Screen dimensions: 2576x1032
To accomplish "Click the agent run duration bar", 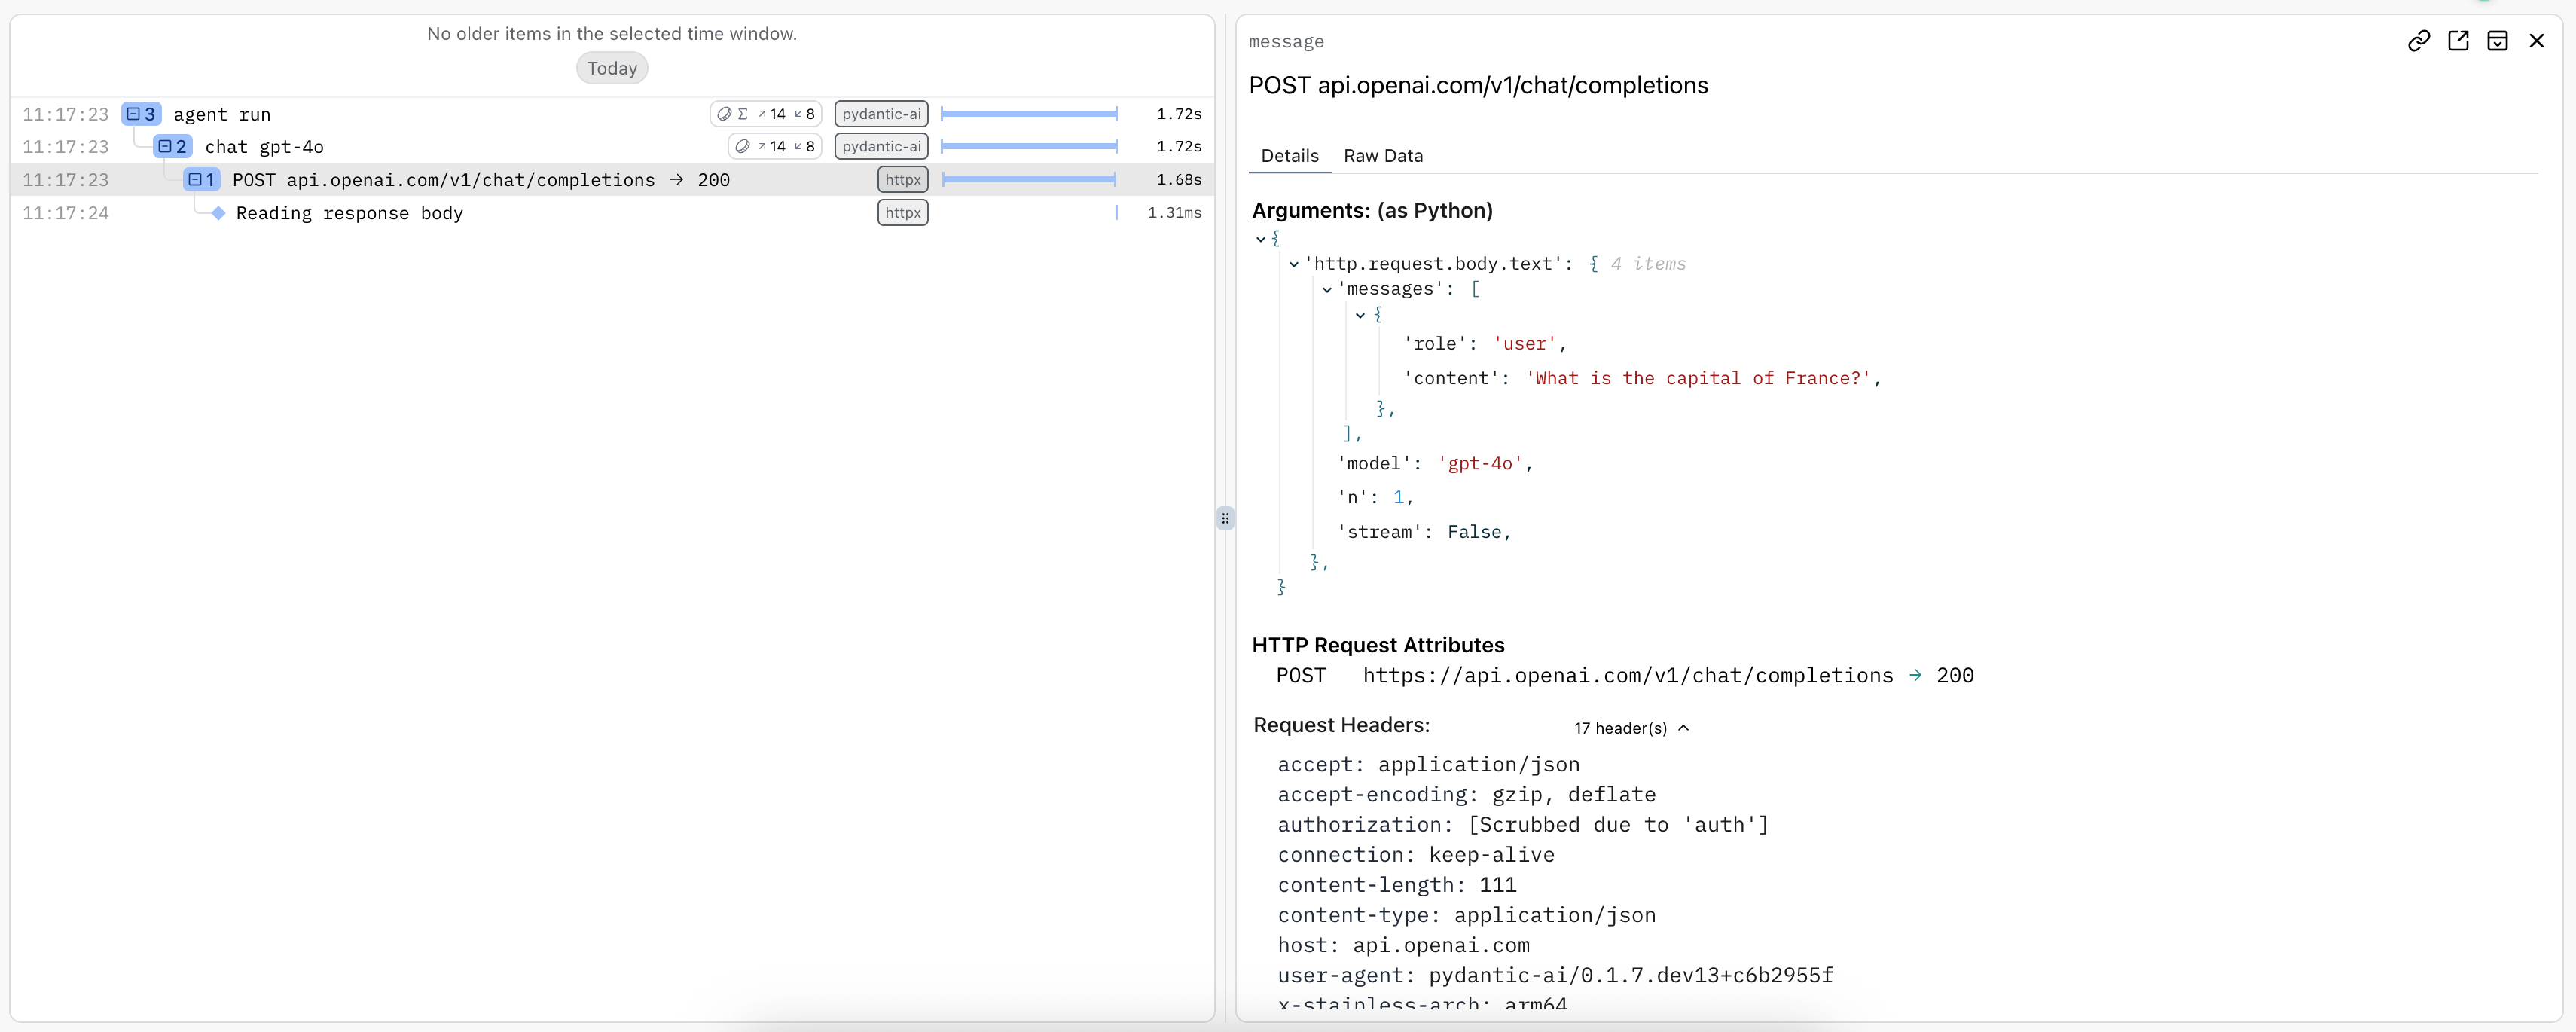I will (x=1028, y=113).
